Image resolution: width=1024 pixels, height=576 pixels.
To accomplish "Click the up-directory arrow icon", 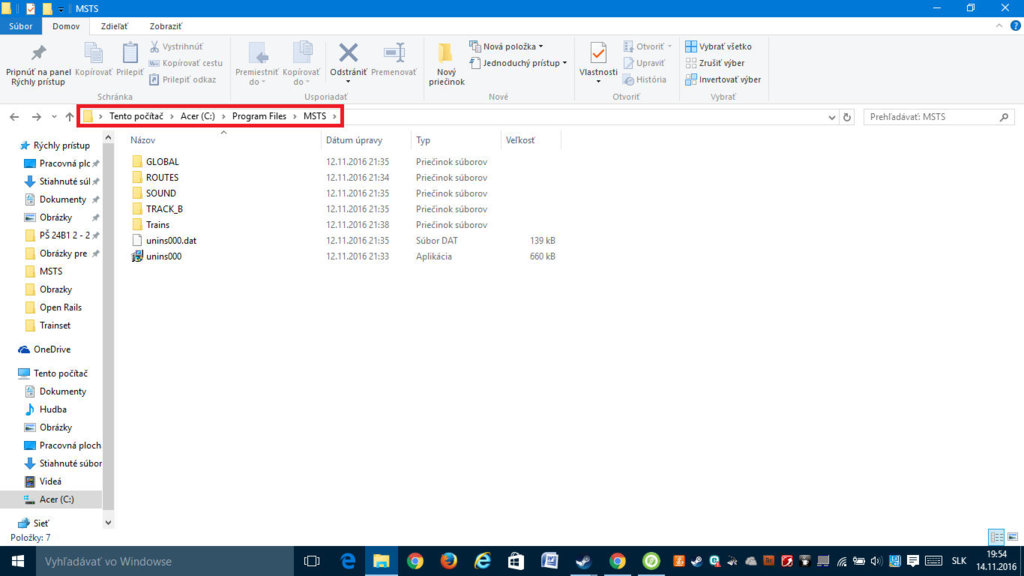I will tap(68, 117).
